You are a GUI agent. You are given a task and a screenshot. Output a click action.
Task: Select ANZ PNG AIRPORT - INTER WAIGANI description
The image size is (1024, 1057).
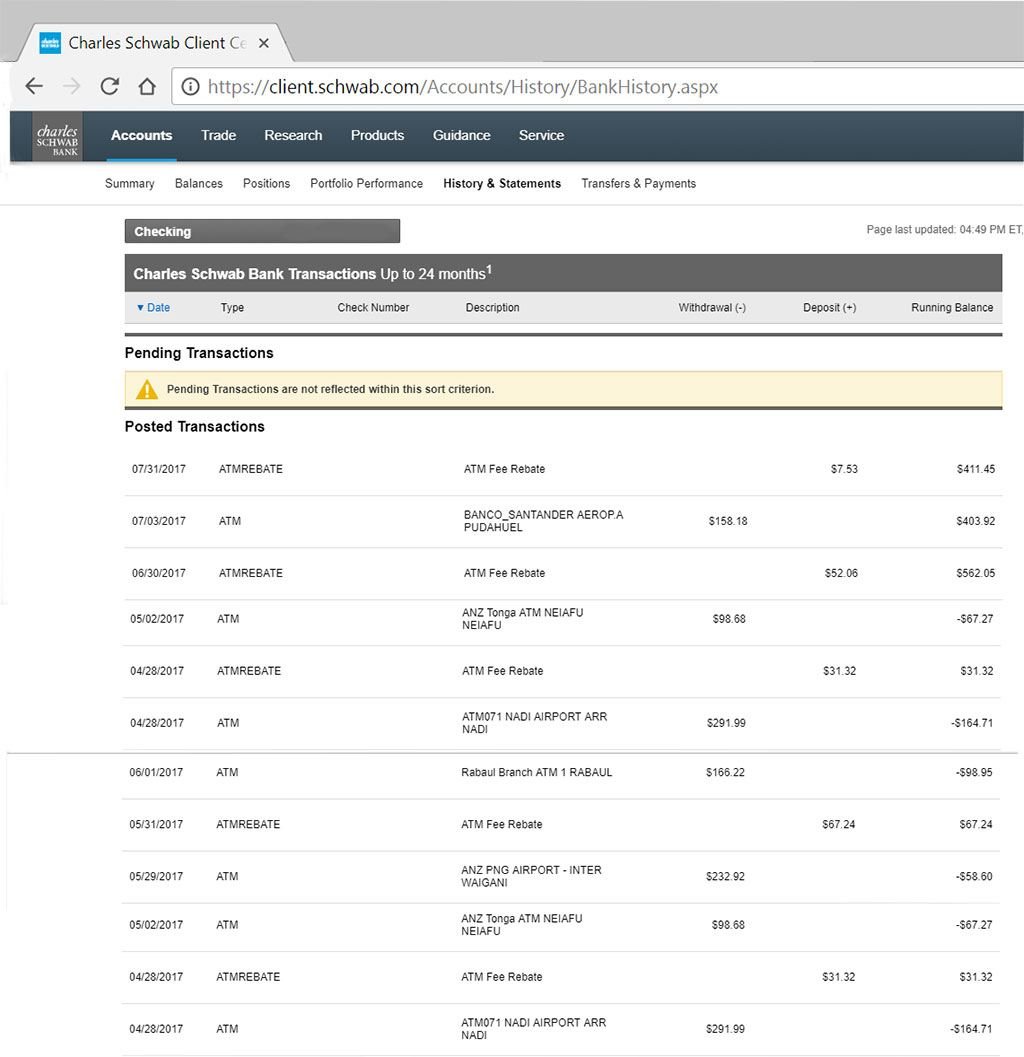(x=531, y=876)
